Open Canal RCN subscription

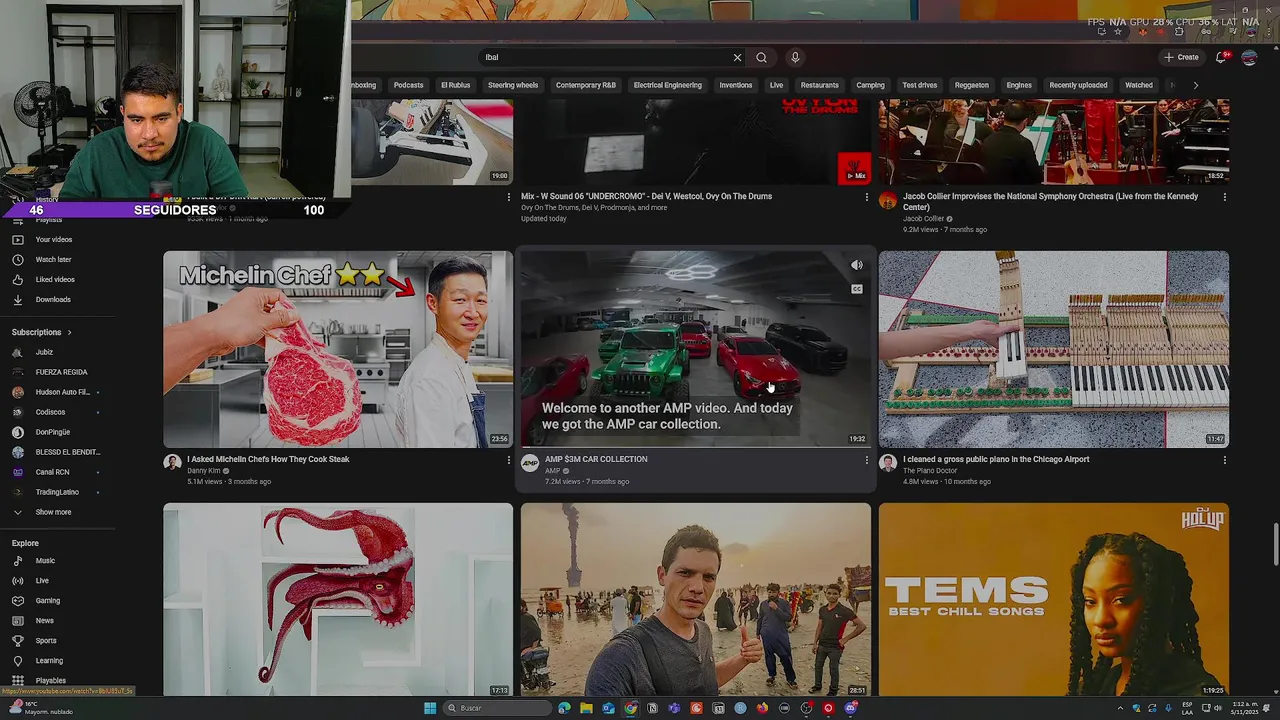pyautogui.click(x=52, y=472)
